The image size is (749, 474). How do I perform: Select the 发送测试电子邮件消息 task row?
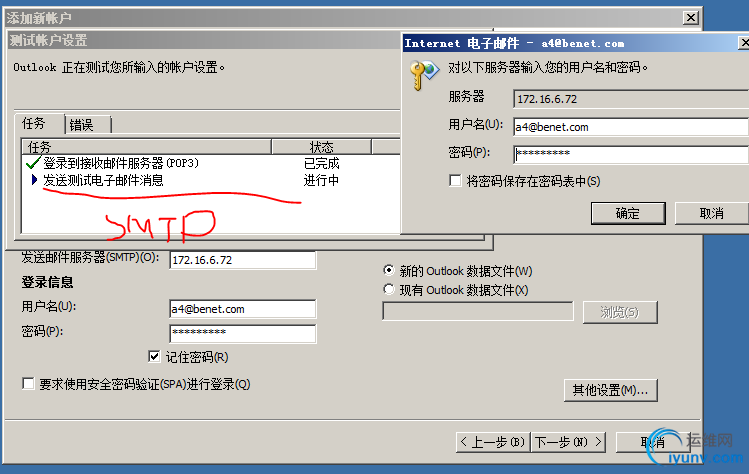(210, 180)
